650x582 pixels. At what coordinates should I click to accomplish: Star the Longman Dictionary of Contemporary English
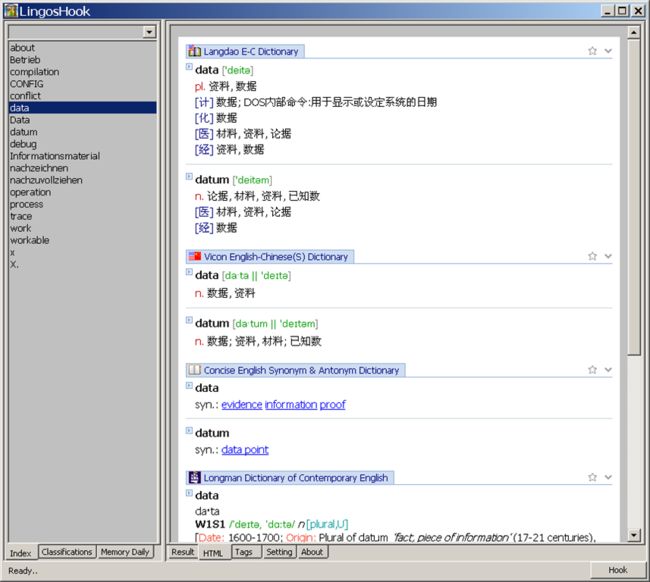(x=592, y=478)
